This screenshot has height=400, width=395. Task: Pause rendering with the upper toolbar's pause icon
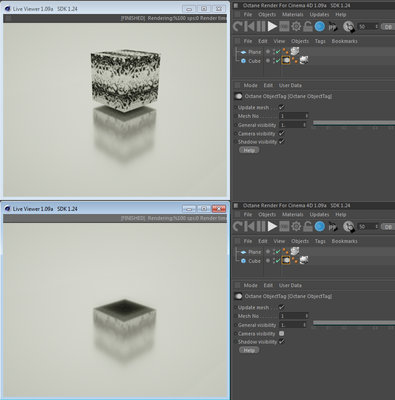261,26
